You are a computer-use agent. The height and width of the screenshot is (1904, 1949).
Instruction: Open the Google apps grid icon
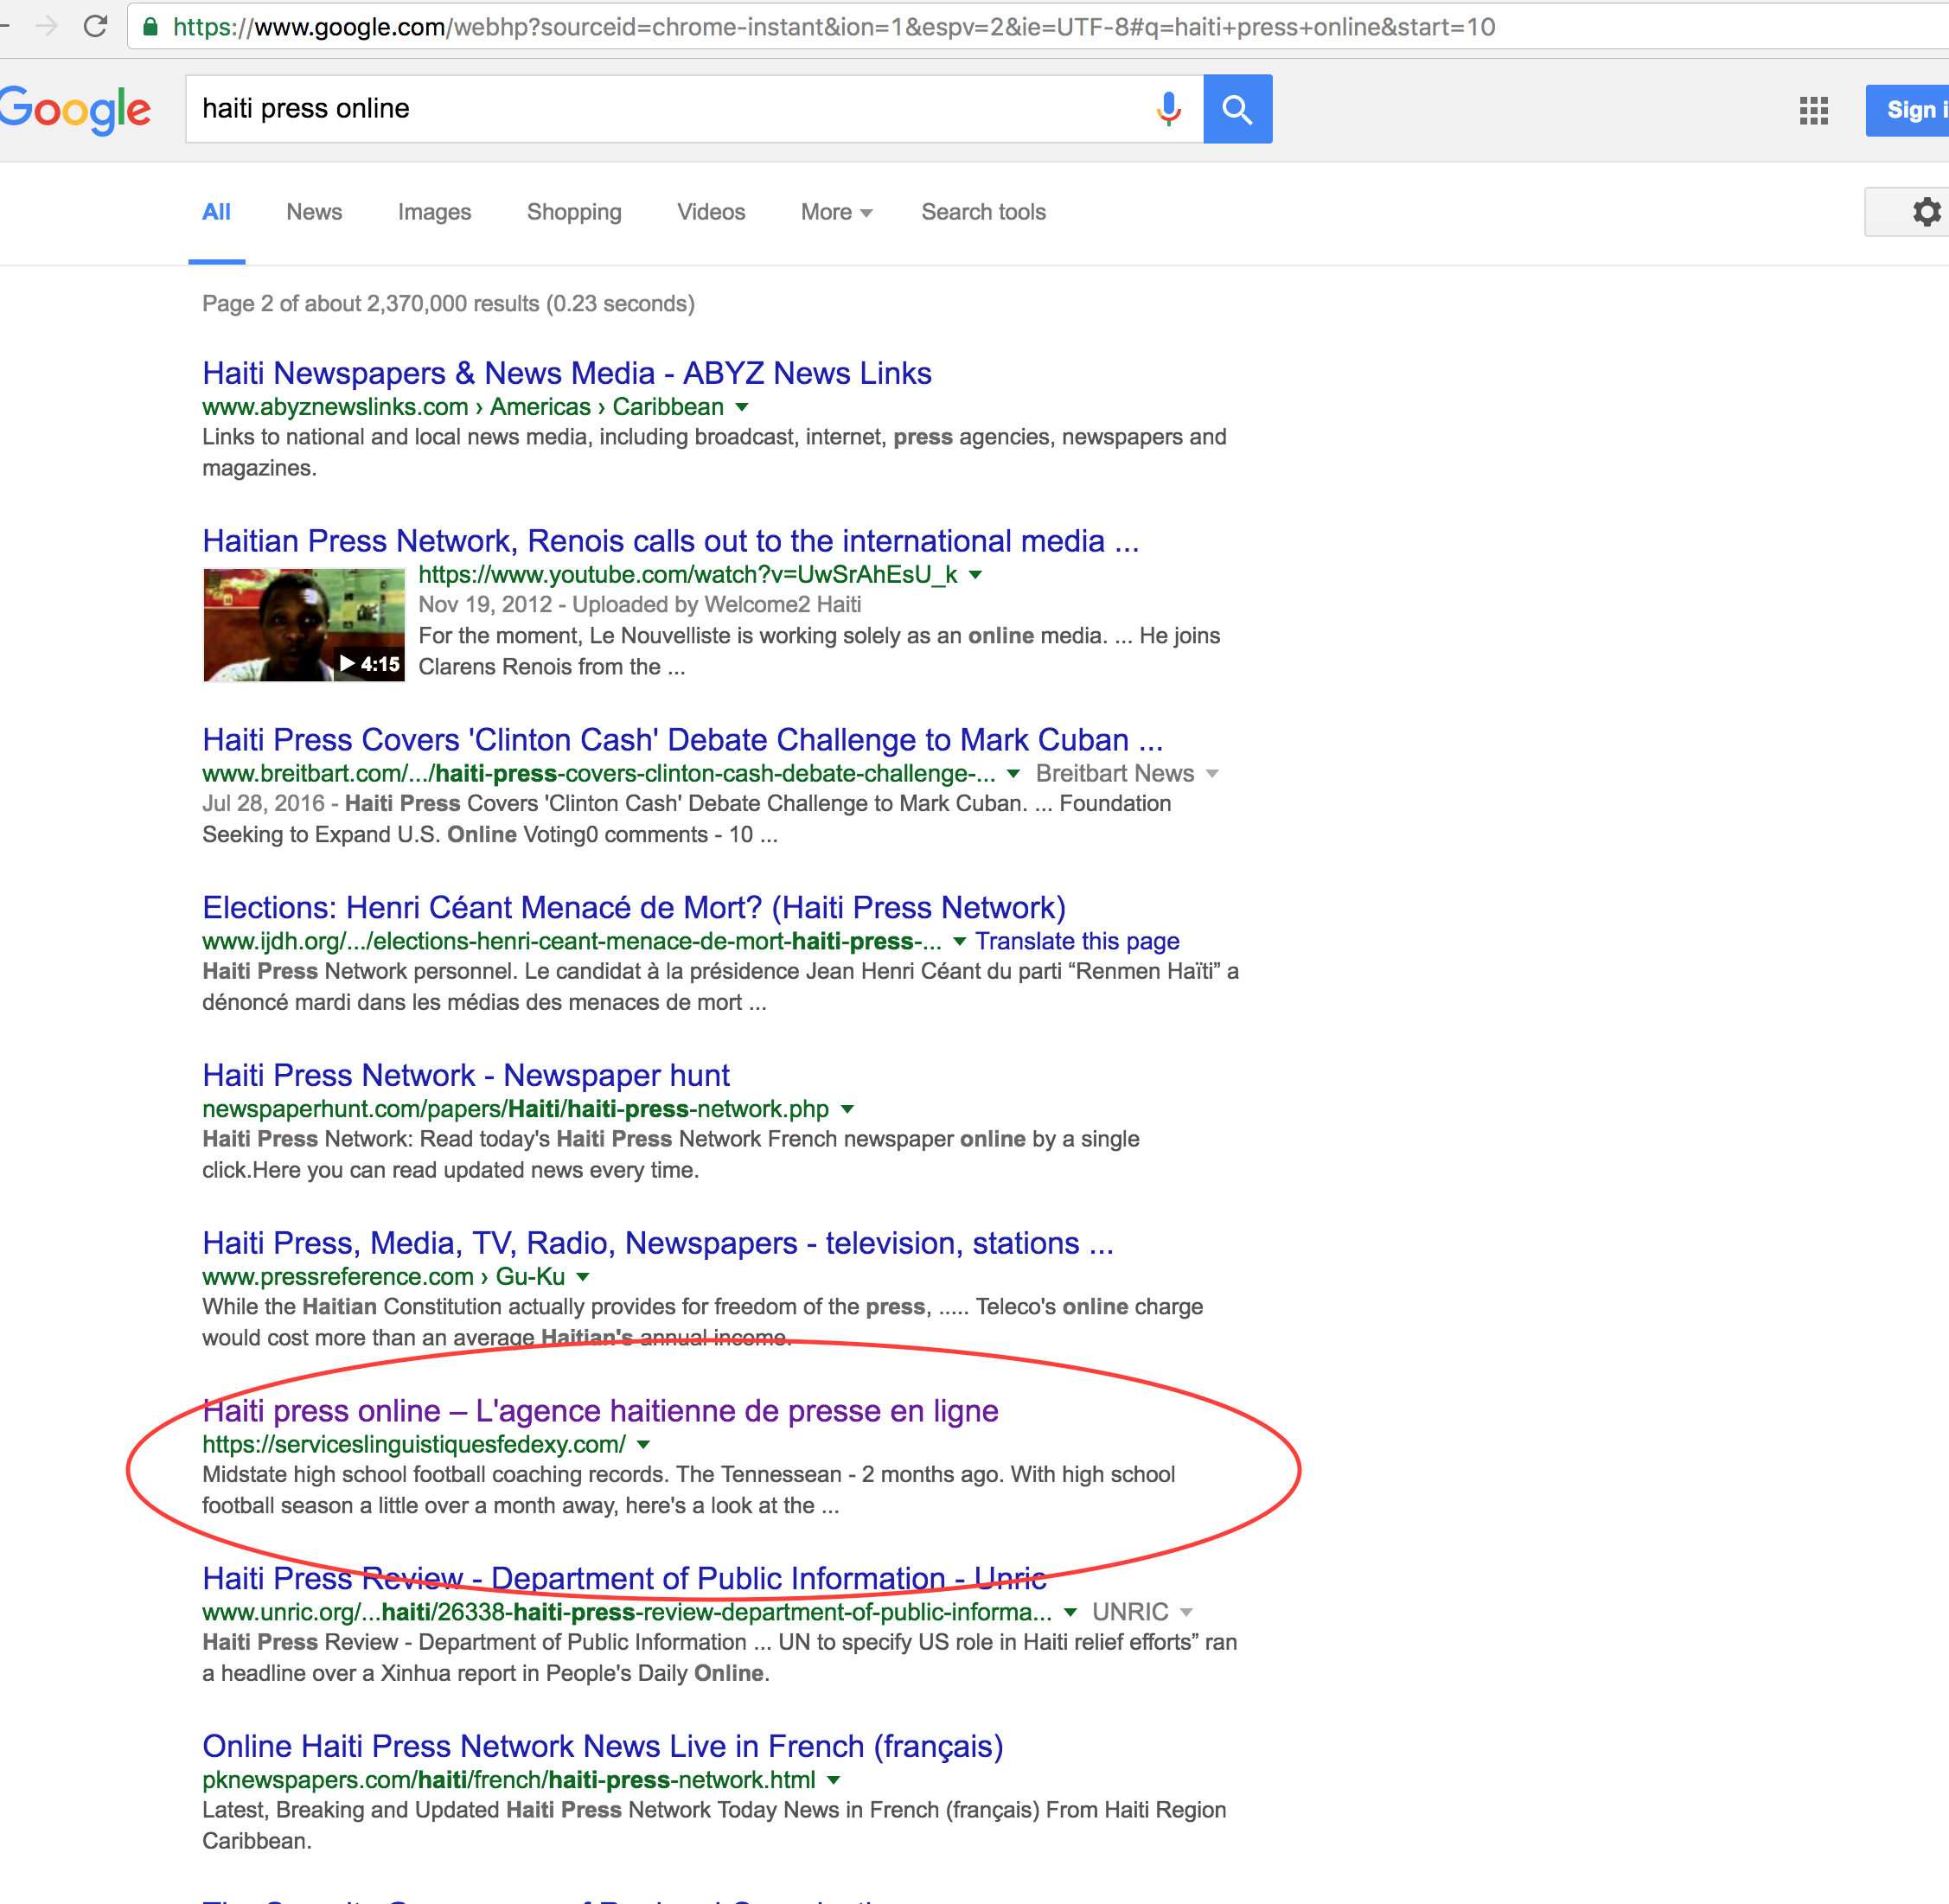tap(1813, 110)
